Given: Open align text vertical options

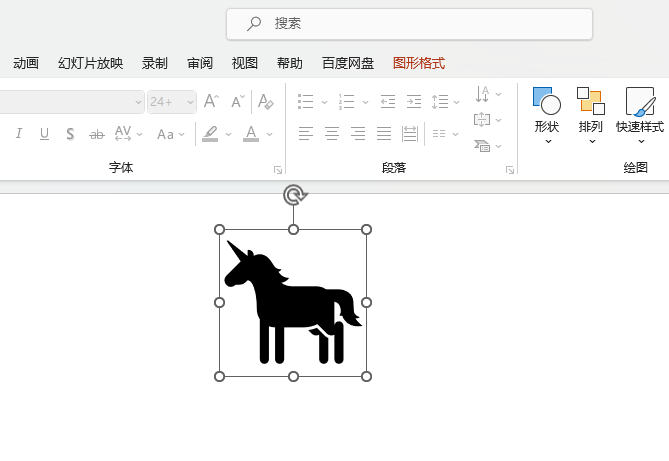Looking at the screenshot, I should (488, 120).
